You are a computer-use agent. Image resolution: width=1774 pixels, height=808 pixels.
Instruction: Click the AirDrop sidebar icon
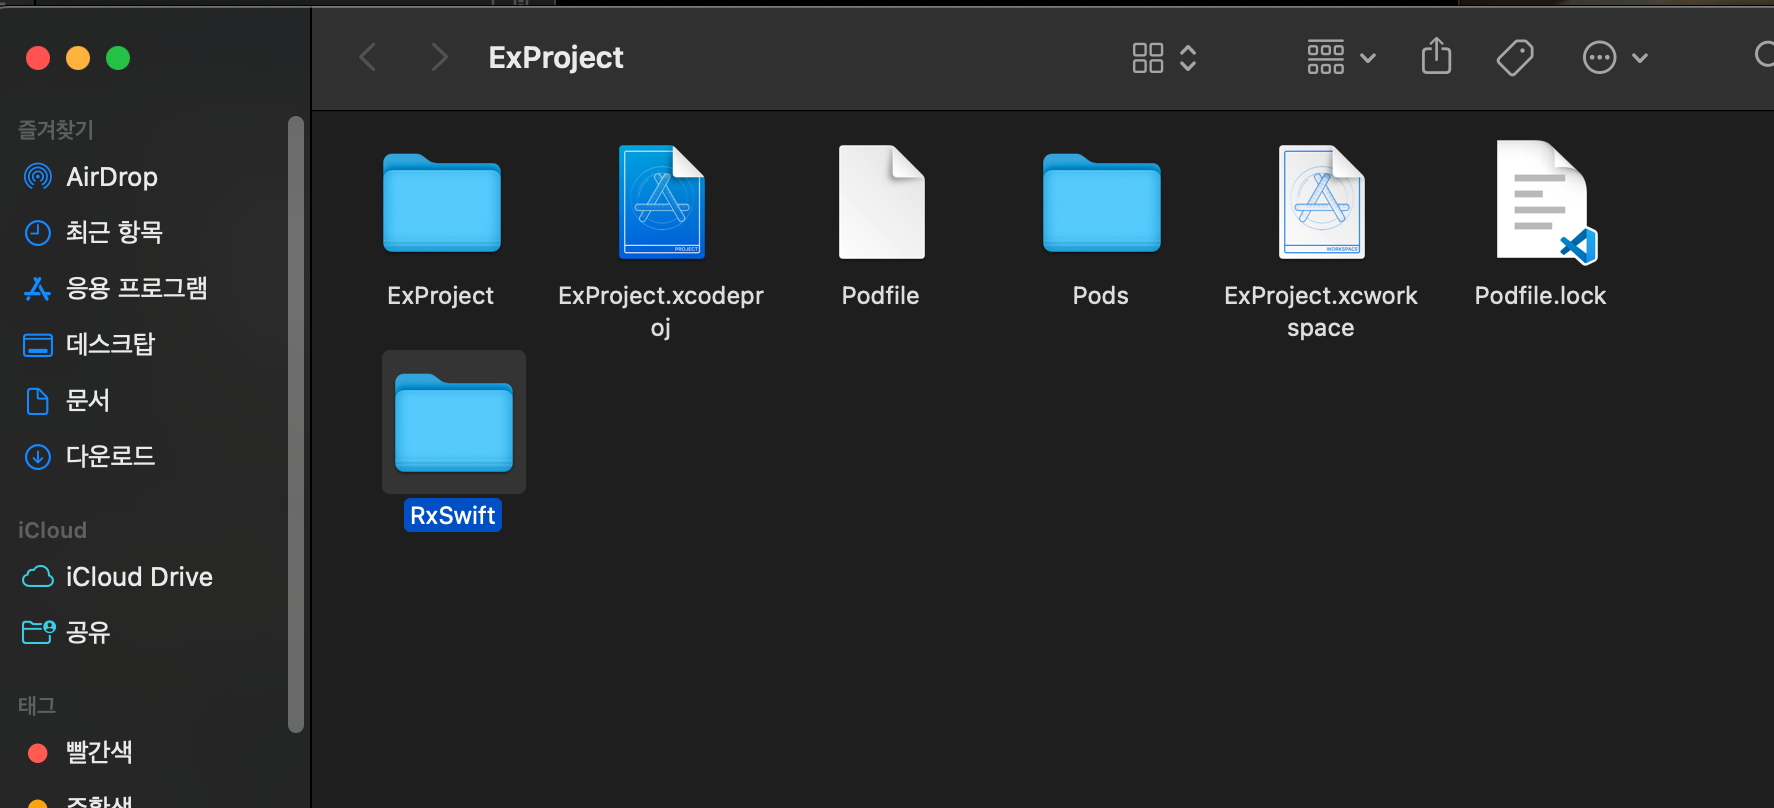click(x=37, y=177)
